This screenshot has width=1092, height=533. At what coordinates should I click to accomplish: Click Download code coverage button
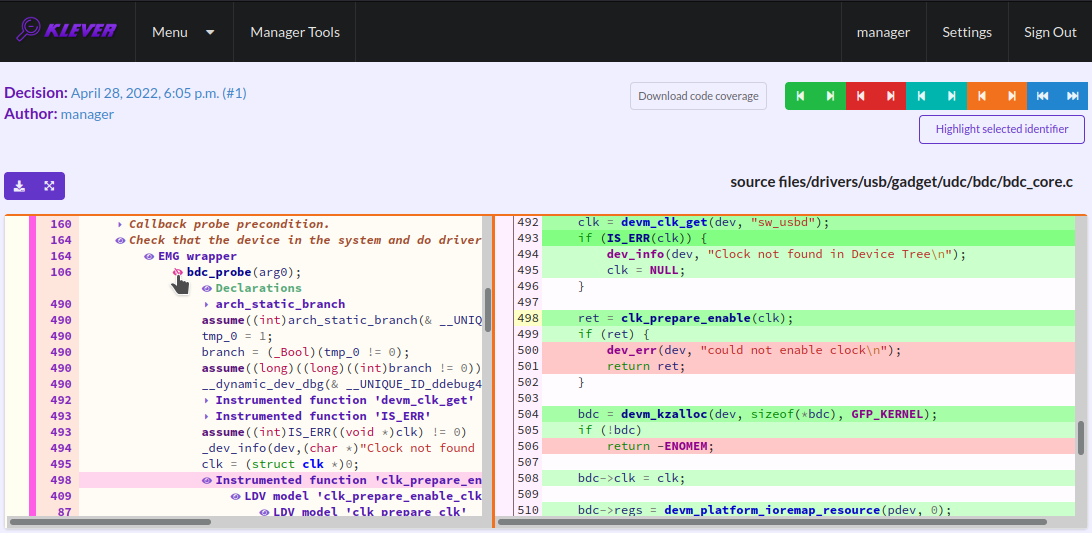(698, 96)
